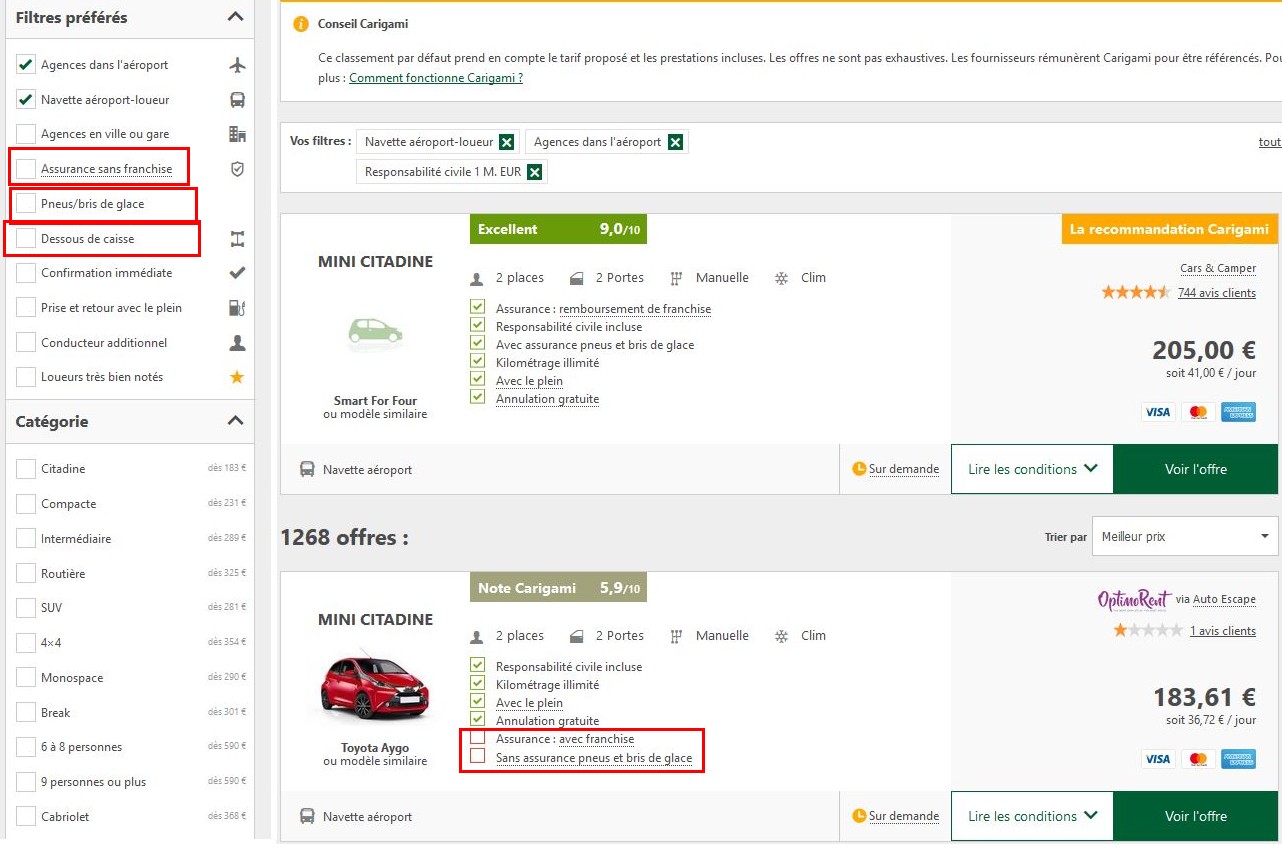Remove the Agences dans l'aéroport filter tag
Viewport: 1282px width, 849px height.
[676, 142]
